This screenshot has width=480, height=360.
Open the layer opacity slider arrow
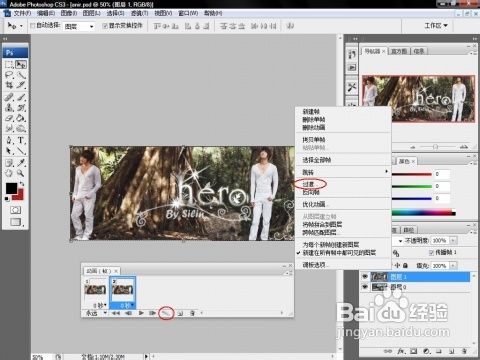[453, 240]
